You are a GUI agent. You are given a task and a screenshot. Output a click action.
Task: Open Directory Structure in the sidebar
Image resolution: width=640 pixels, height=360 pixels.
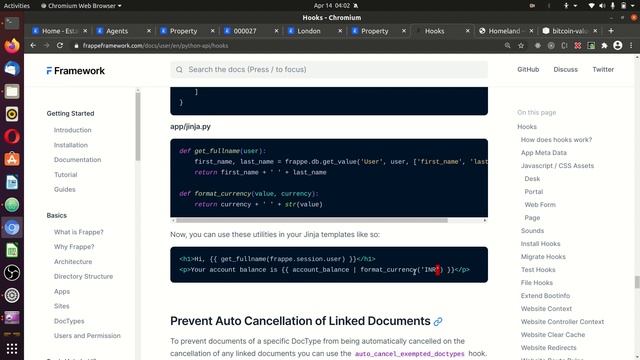tap(83, 276)
